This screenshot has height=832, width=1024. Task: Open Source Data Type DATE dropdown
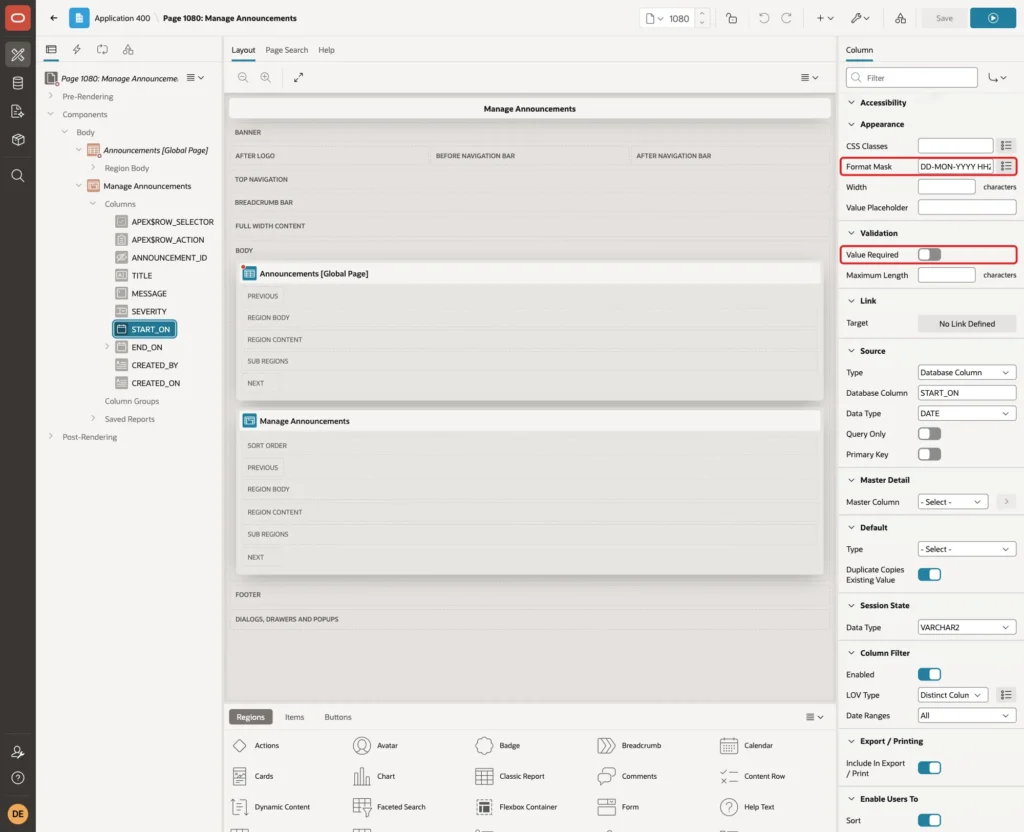(967, 413)
